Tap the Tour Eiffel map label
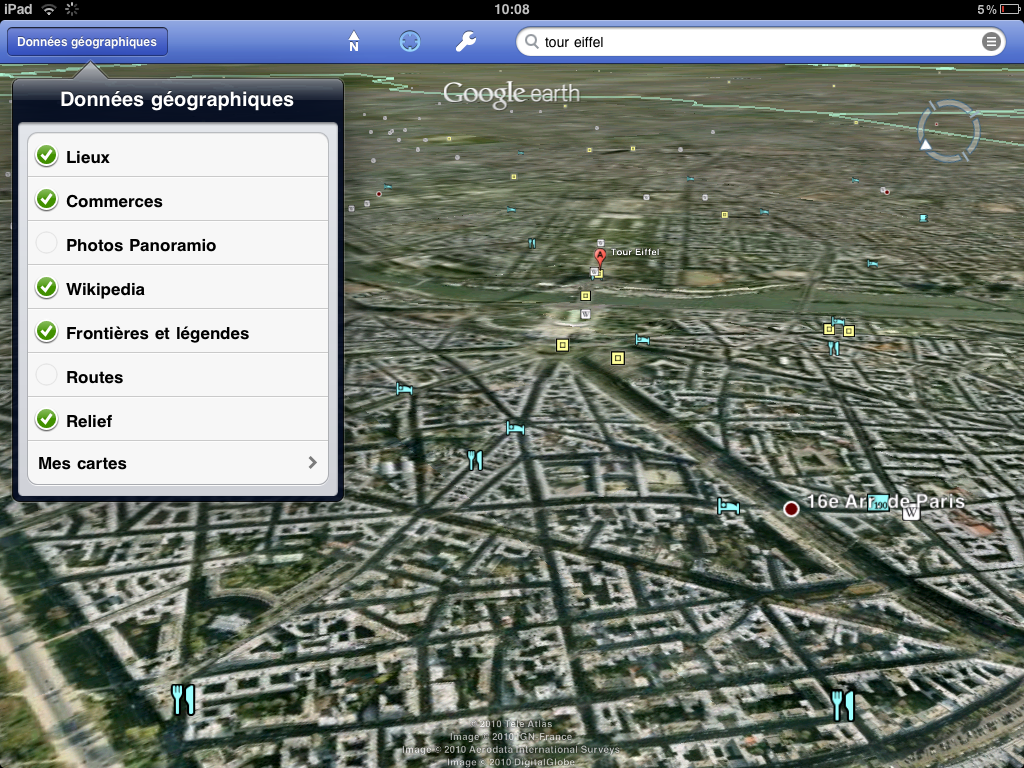The width and height of the screenshot is (1024, 768). pos(635,252)
